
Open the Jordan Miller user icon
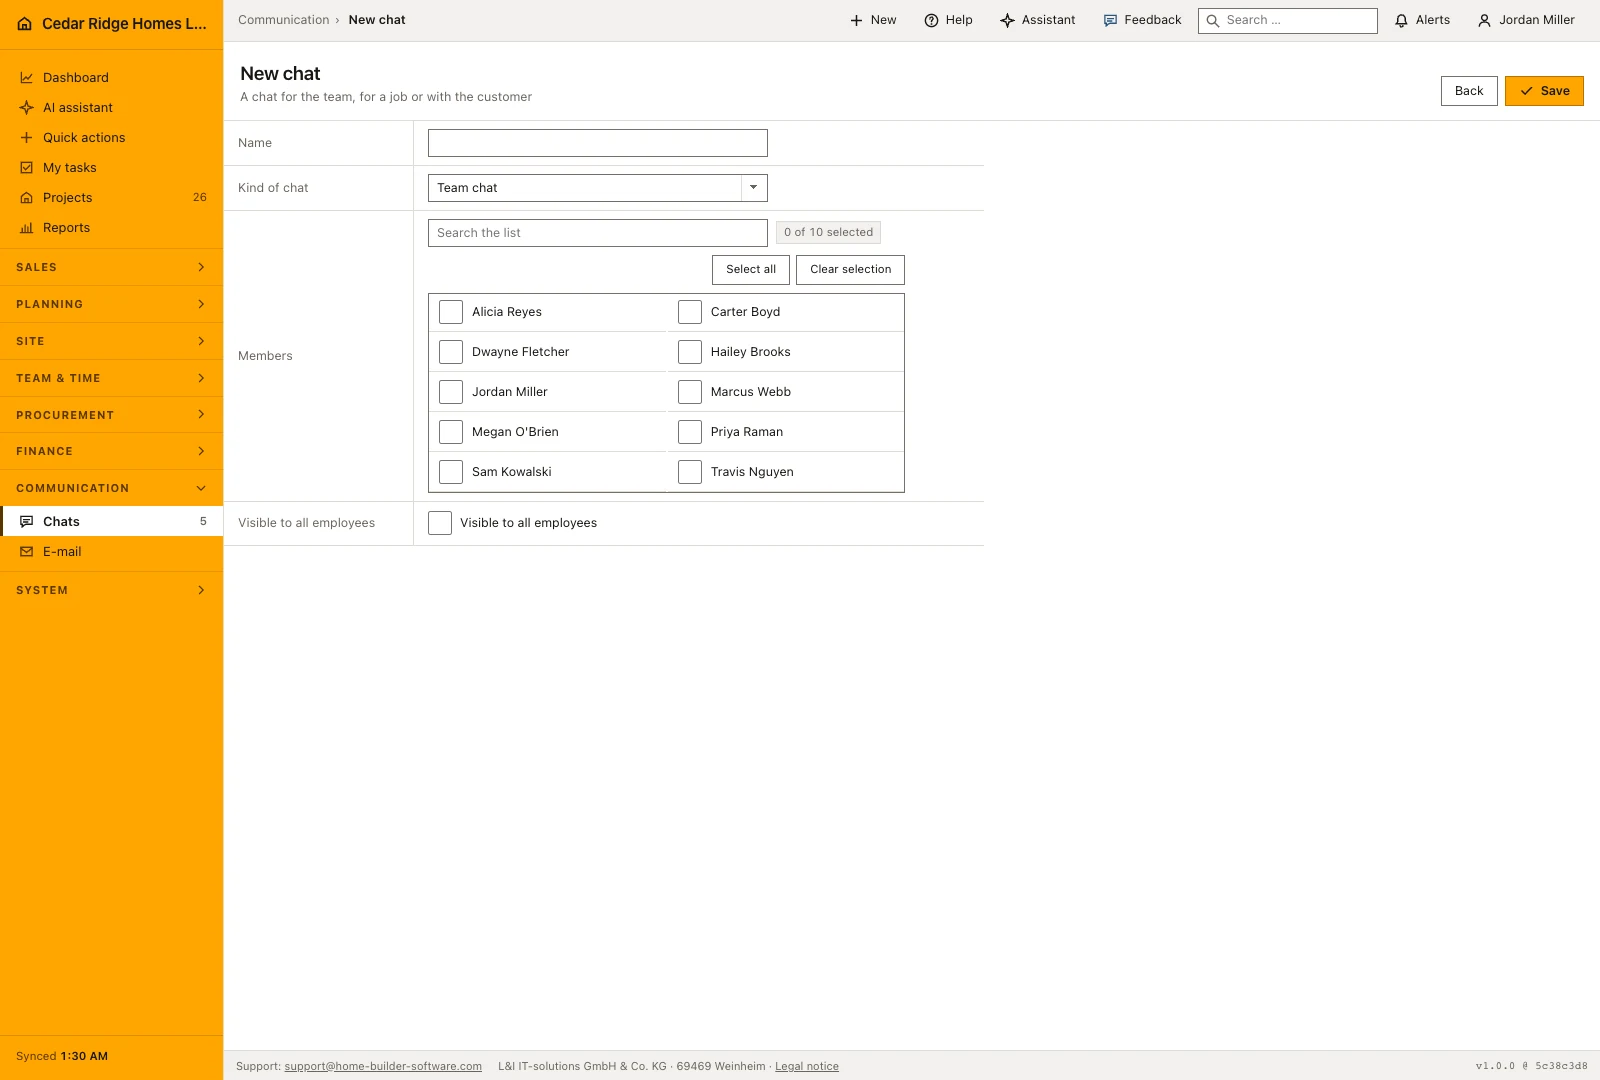click(1484, 20)
